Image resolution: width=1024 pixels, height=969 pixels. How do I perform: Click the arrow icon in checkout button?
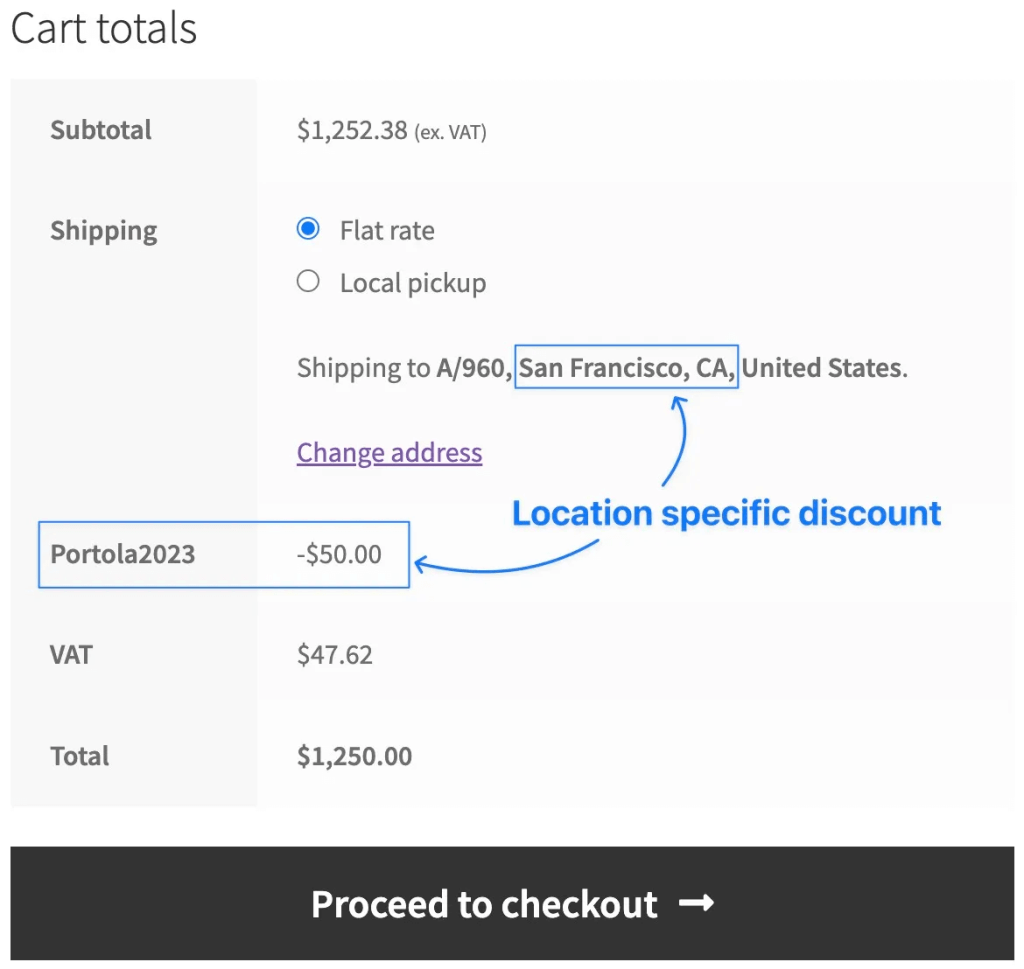coord(696,904)
